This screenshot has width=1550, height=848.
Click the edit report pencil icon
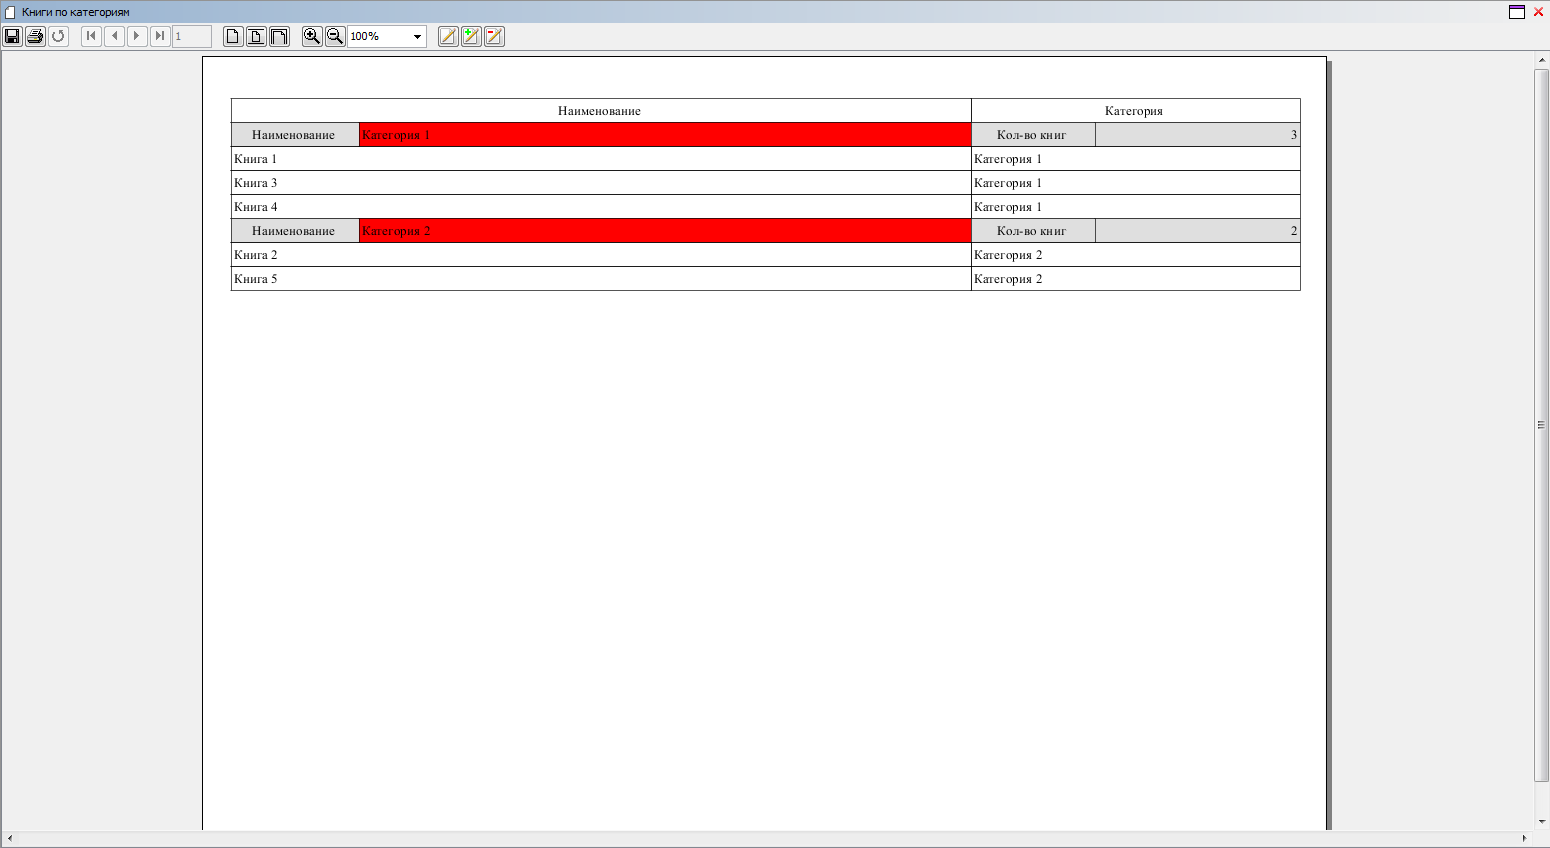448,37
